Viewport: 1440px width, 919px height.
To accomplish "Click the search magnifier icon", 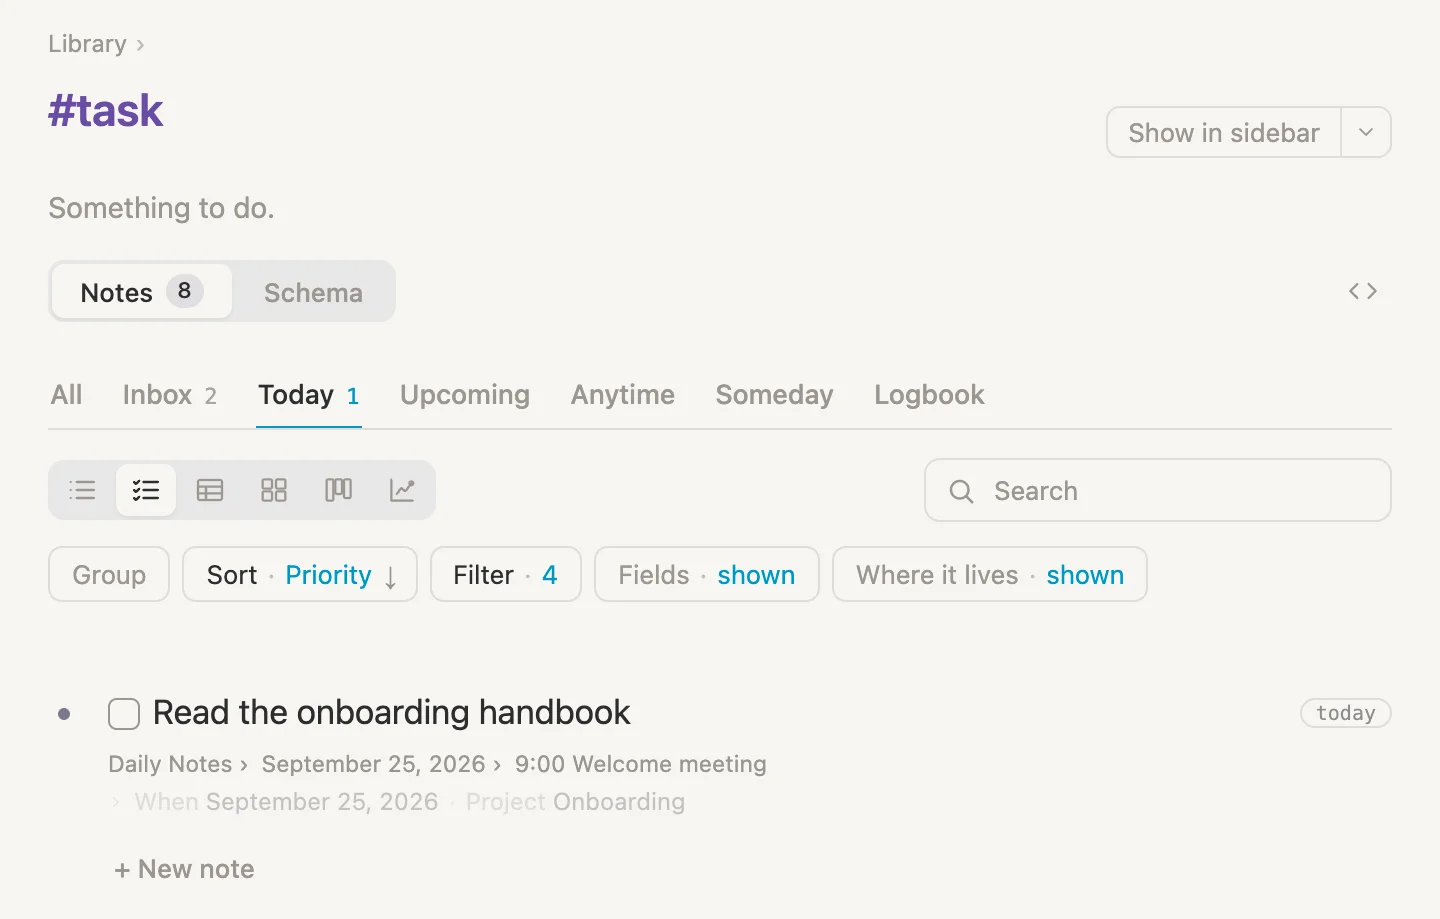I will pyautogui.click(x=961, y=491).
